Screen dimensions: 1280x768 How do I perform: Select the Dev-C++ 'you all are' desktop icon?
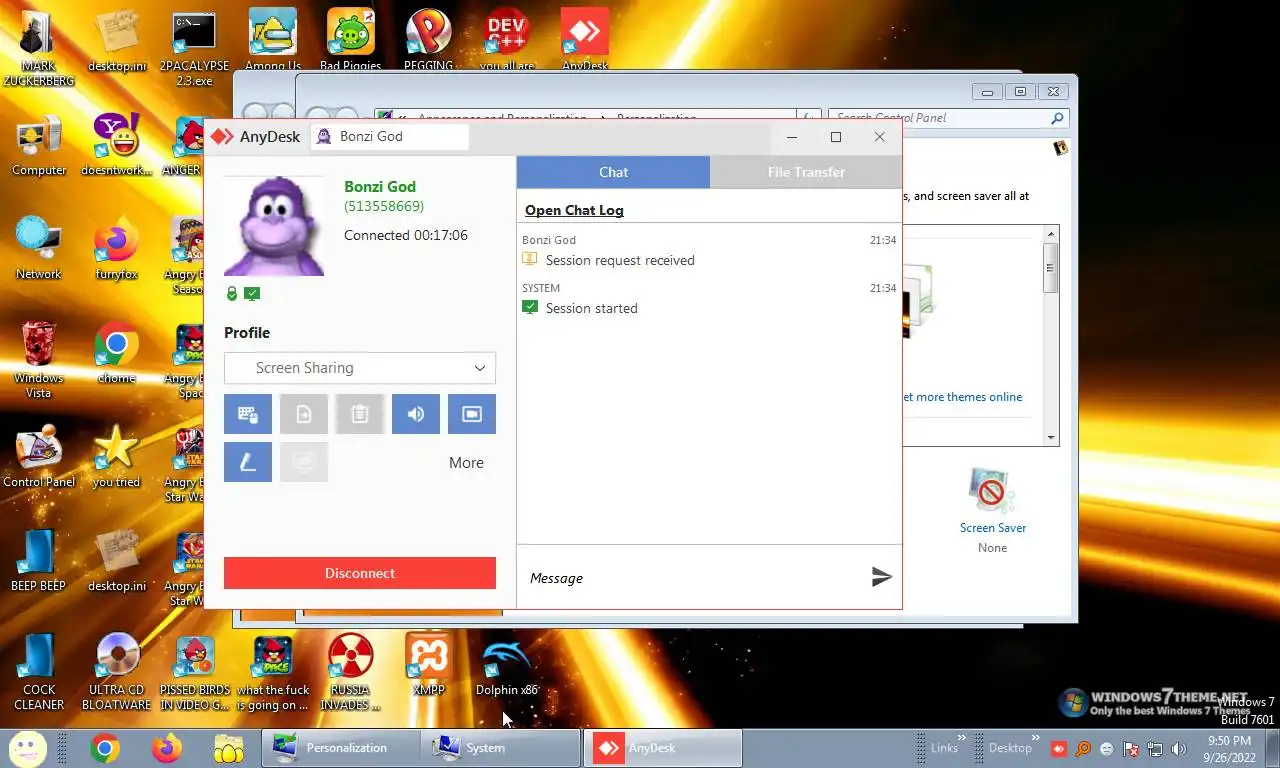(x=507, y=40)
